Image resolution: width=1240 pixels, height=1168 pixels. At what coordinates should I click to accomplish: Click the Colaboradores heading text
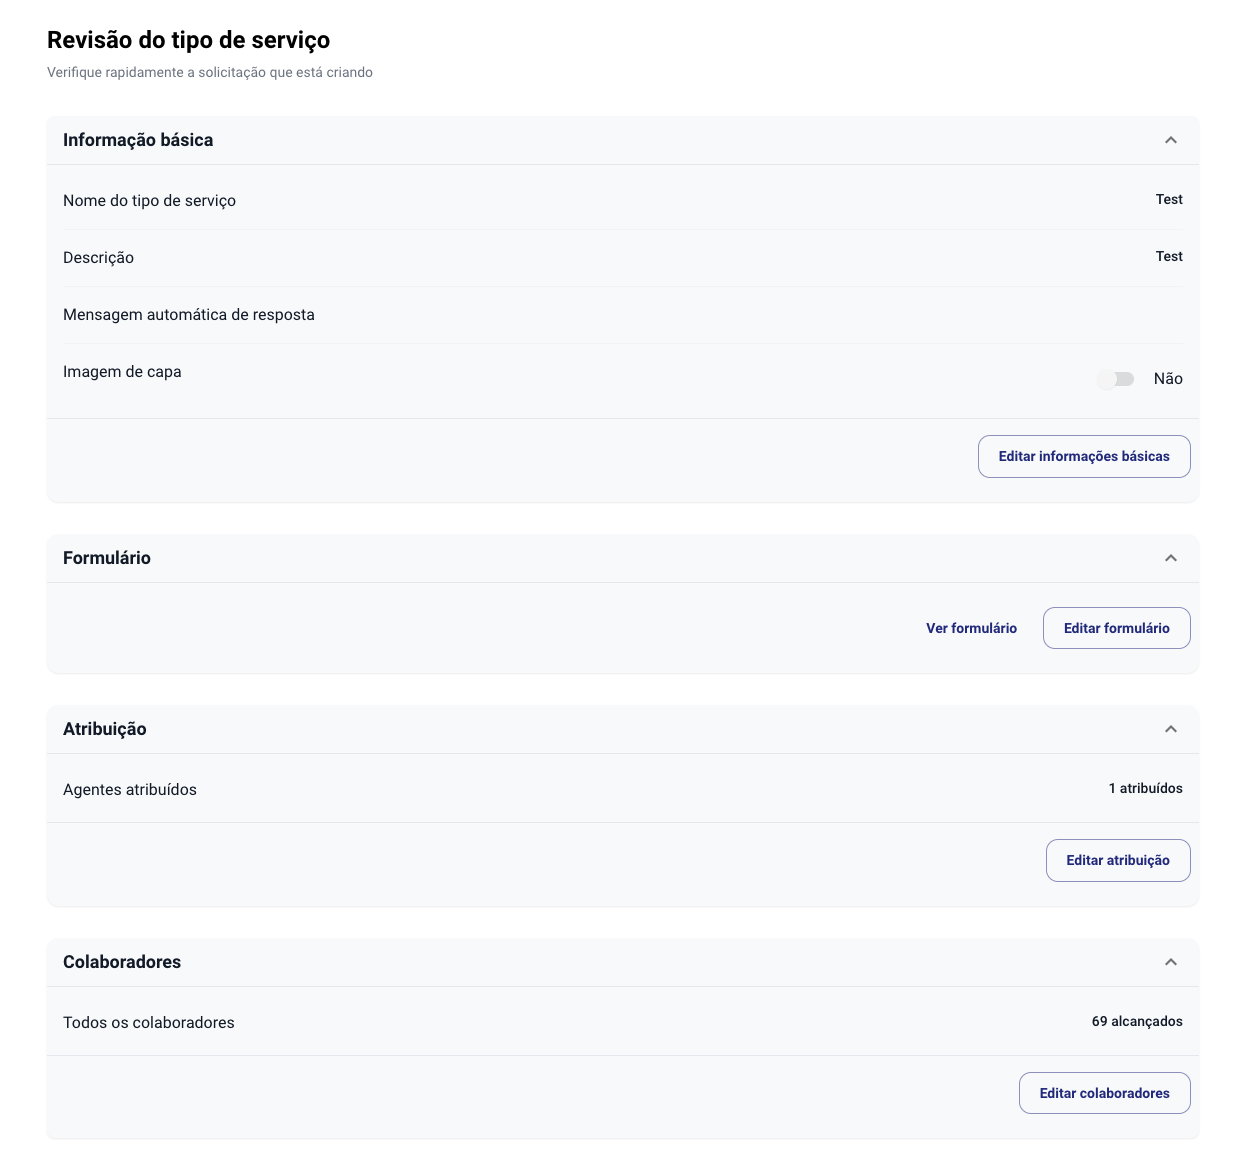coord(122,962)
